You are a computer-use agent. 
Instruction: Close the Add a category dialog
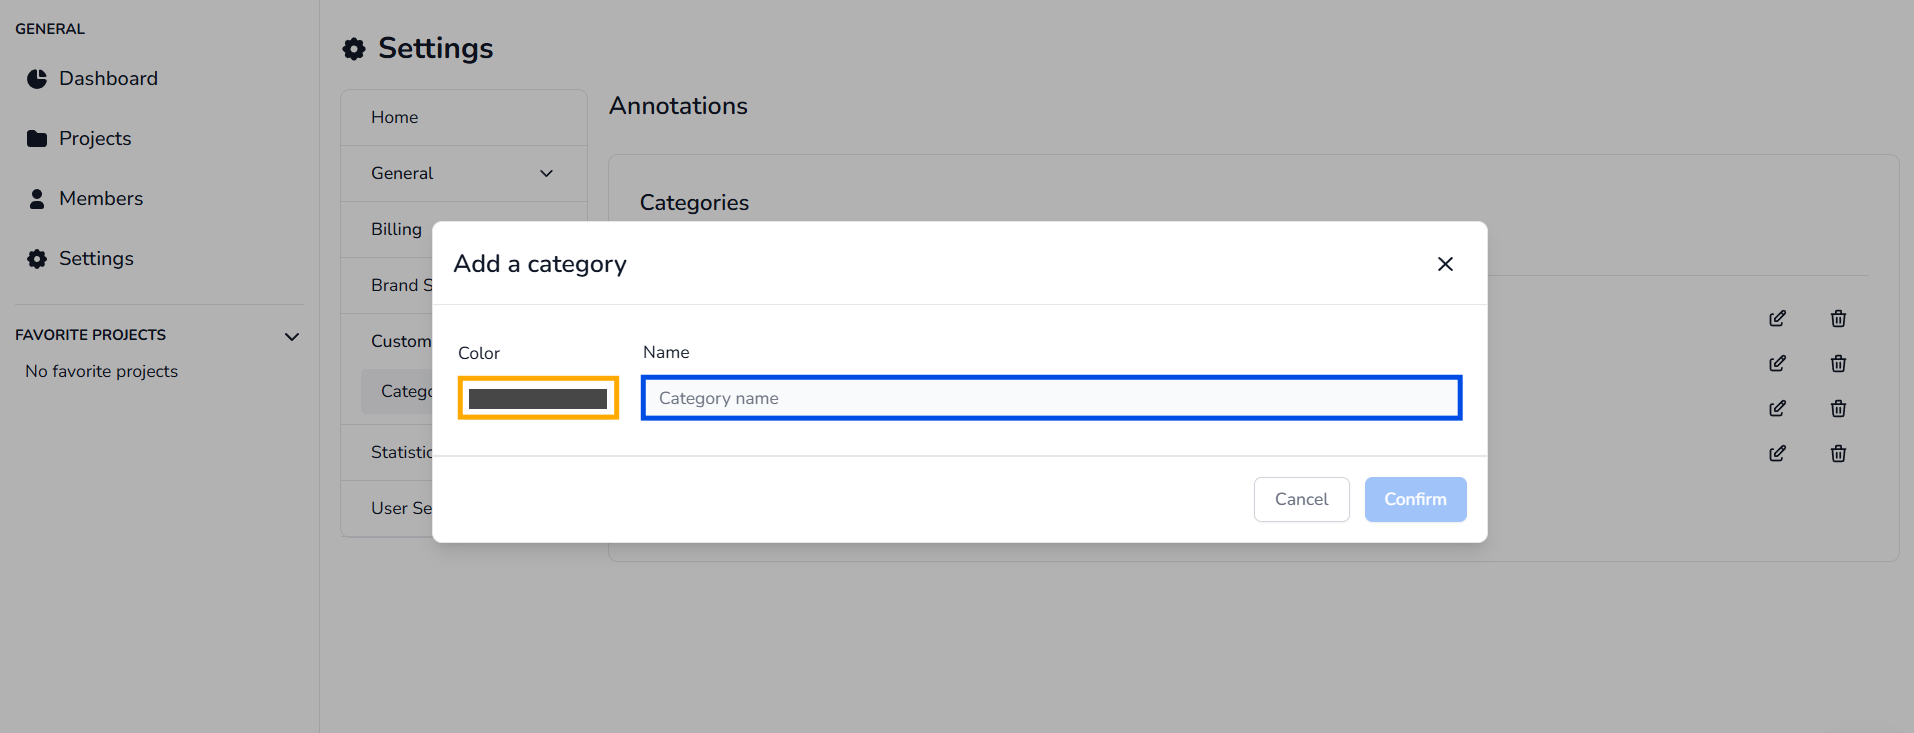pyautogui.click(x=1445, y=264)
